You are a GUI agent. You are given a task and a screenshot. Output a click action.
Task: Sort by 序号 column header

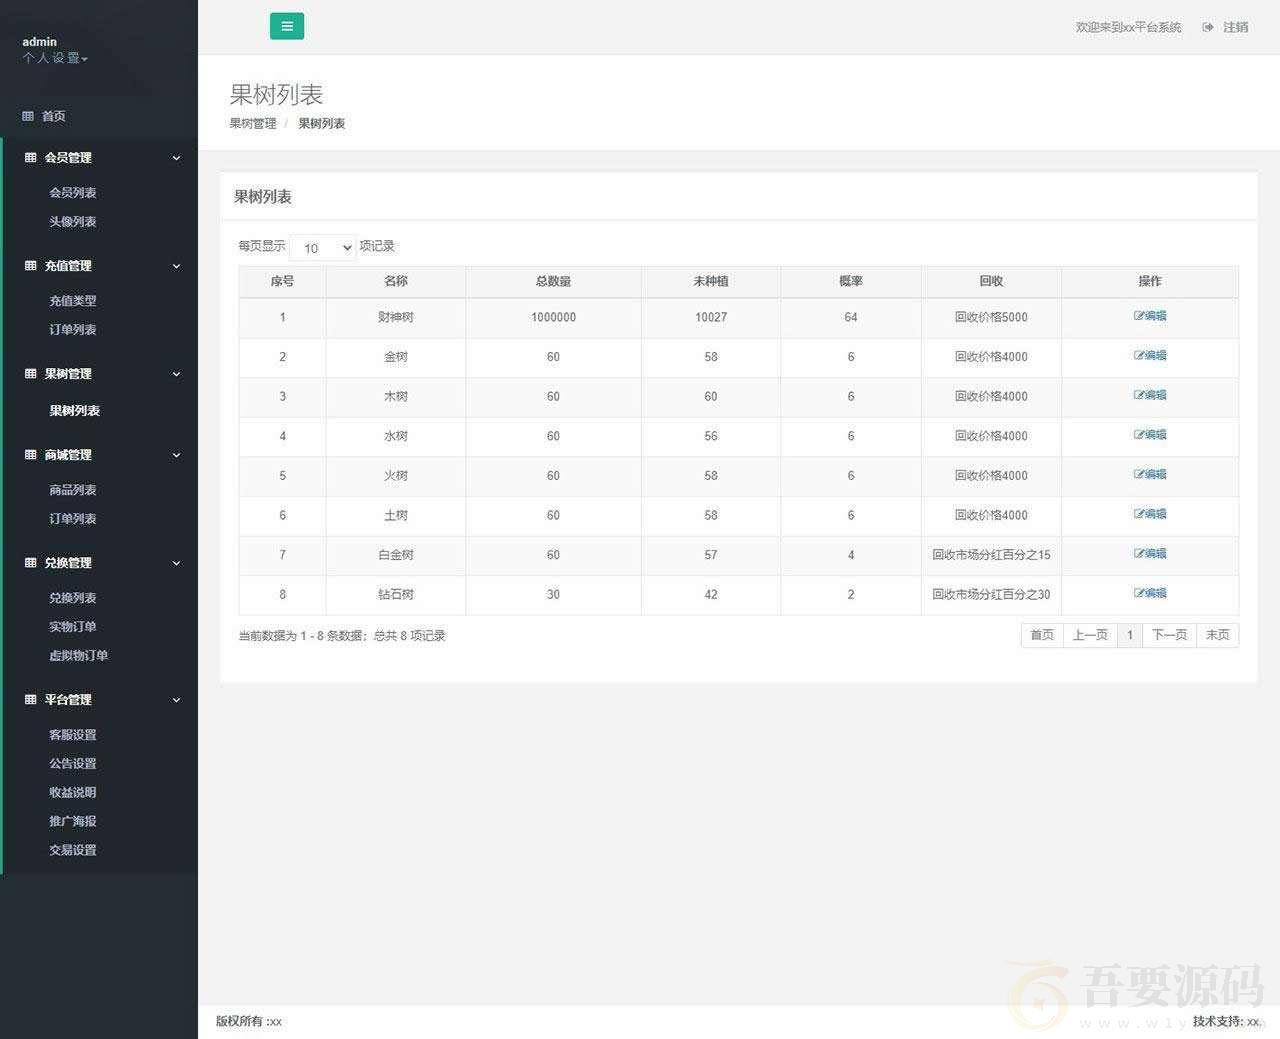coord(282,282)
